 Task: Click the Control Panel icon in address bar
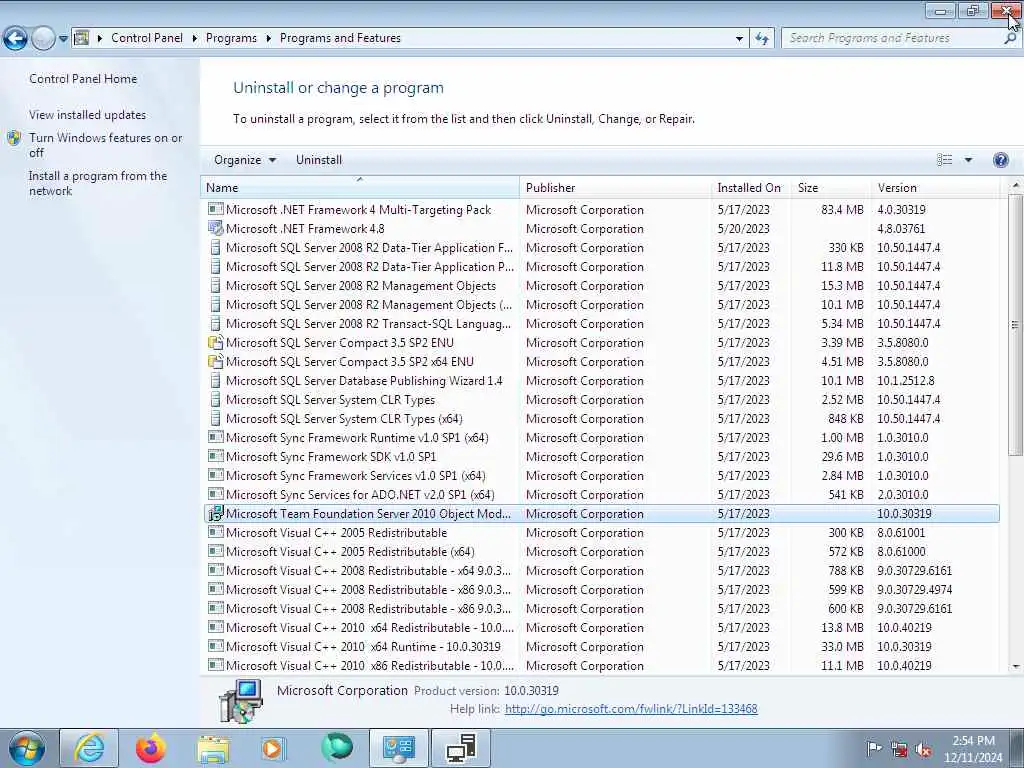pos(82,38)
